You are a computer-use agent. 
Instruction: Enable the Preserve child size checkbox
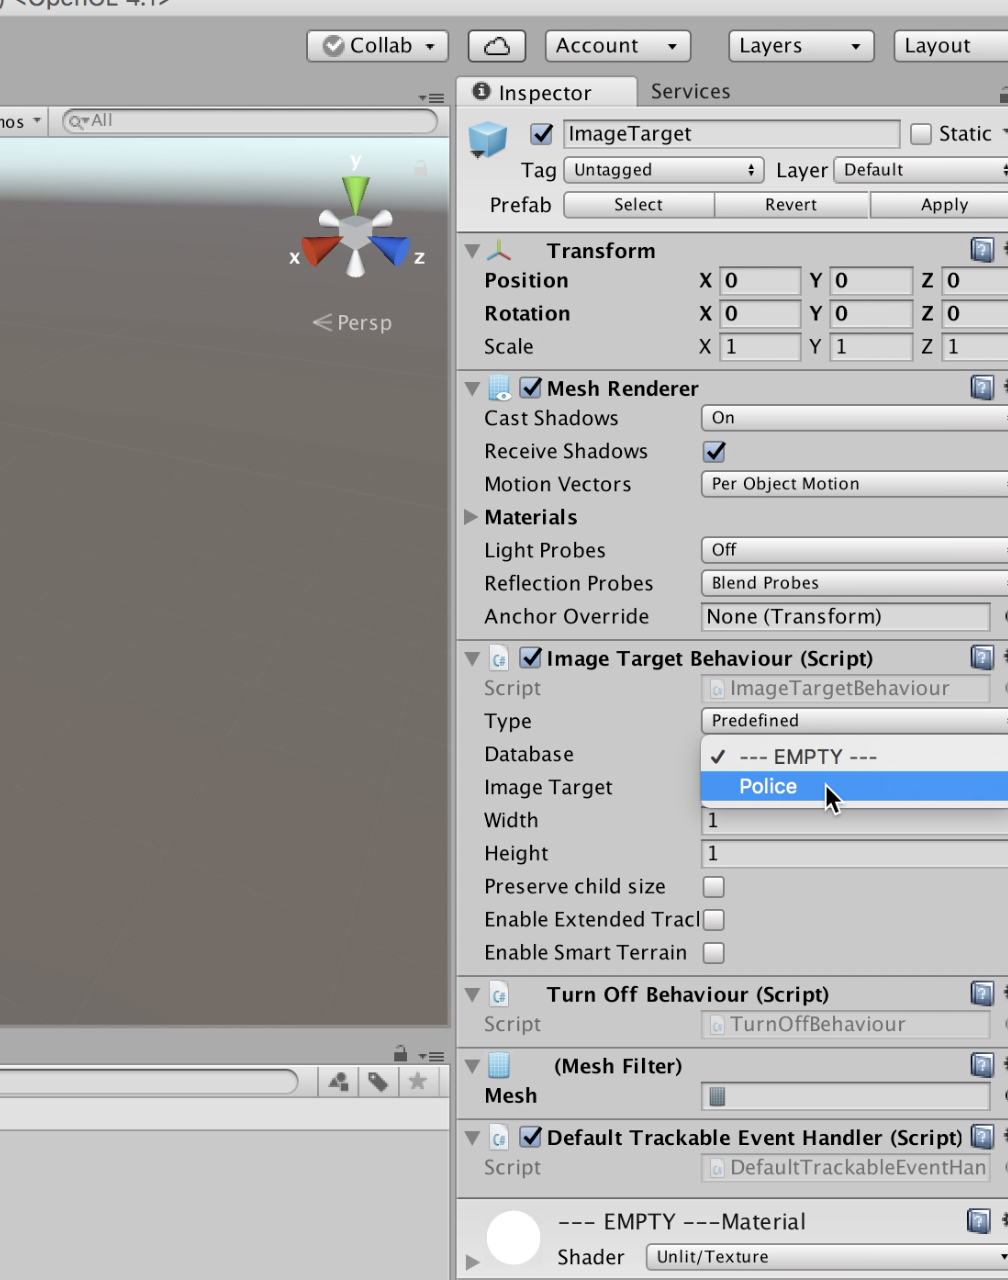(x=714, y=887)
